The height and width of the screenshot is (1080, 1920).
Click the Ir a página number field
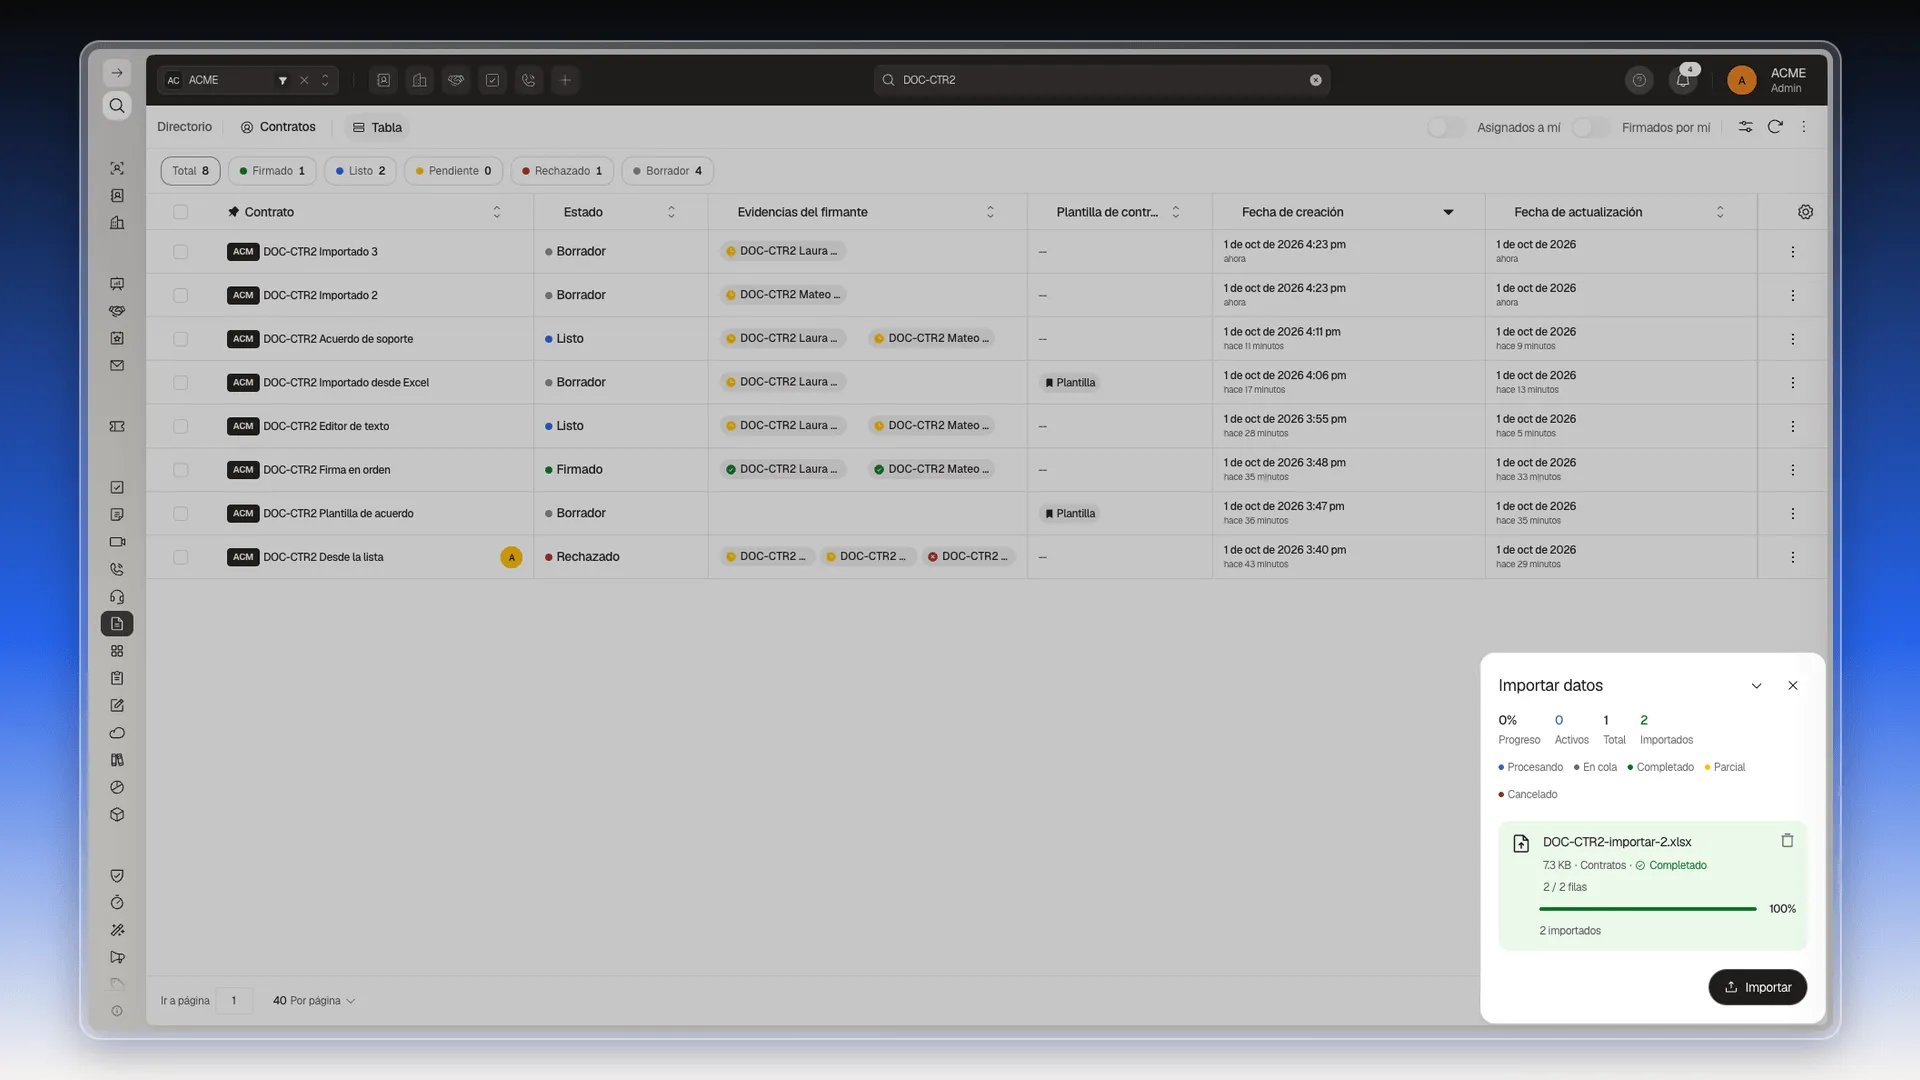tap(234, 1001)
